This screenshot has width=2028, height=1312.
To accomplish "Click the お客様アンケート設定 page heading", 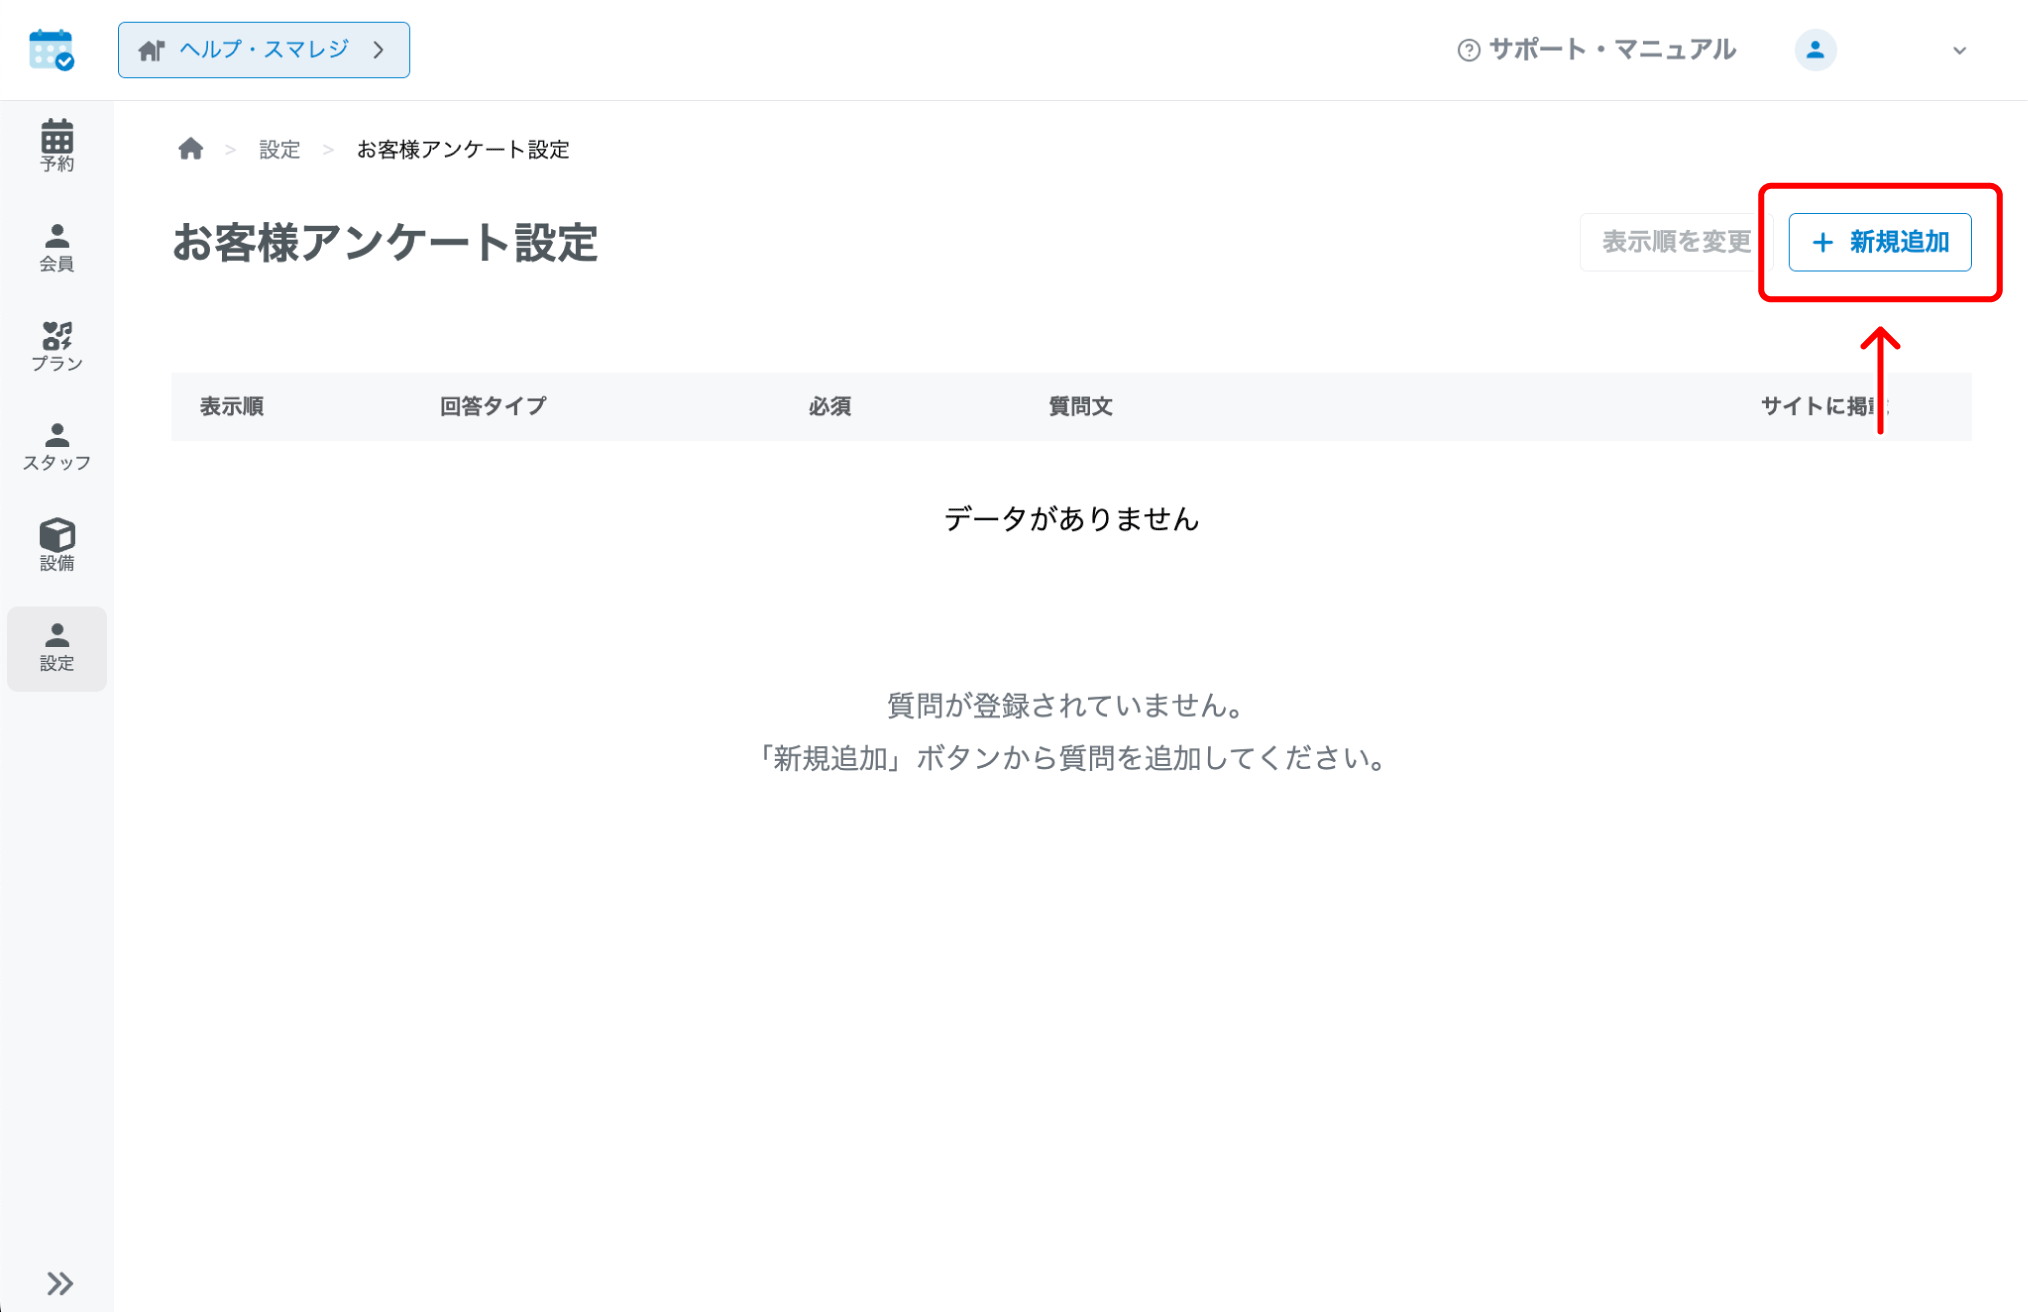I will point(385,243).
